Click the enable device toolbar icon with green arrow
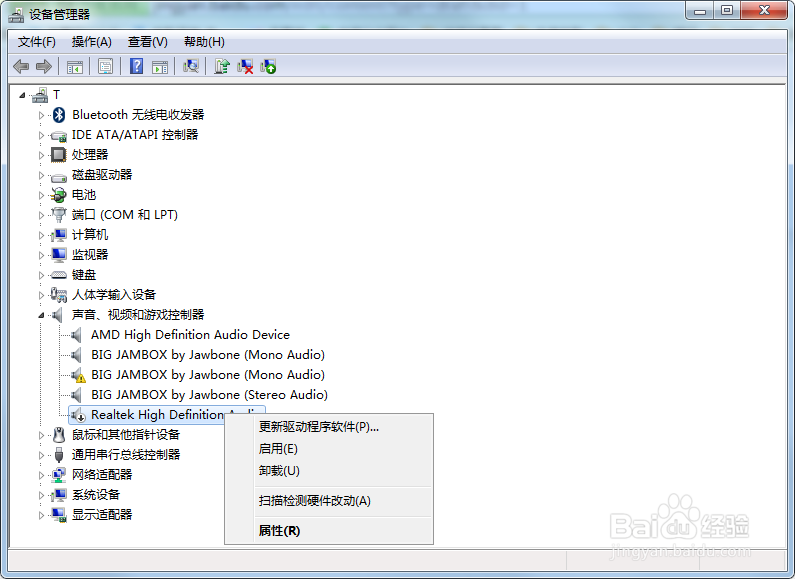 [x=268, y=66]
